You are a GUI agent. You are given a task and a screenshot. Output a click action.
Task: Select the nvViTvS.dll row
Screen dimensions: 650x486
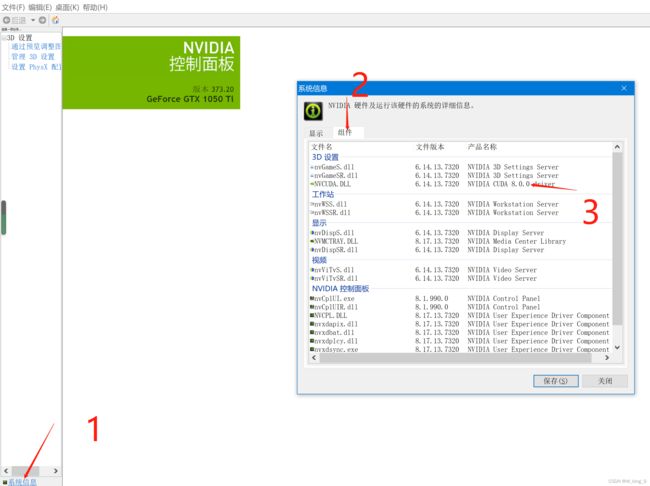pos(461,270)
